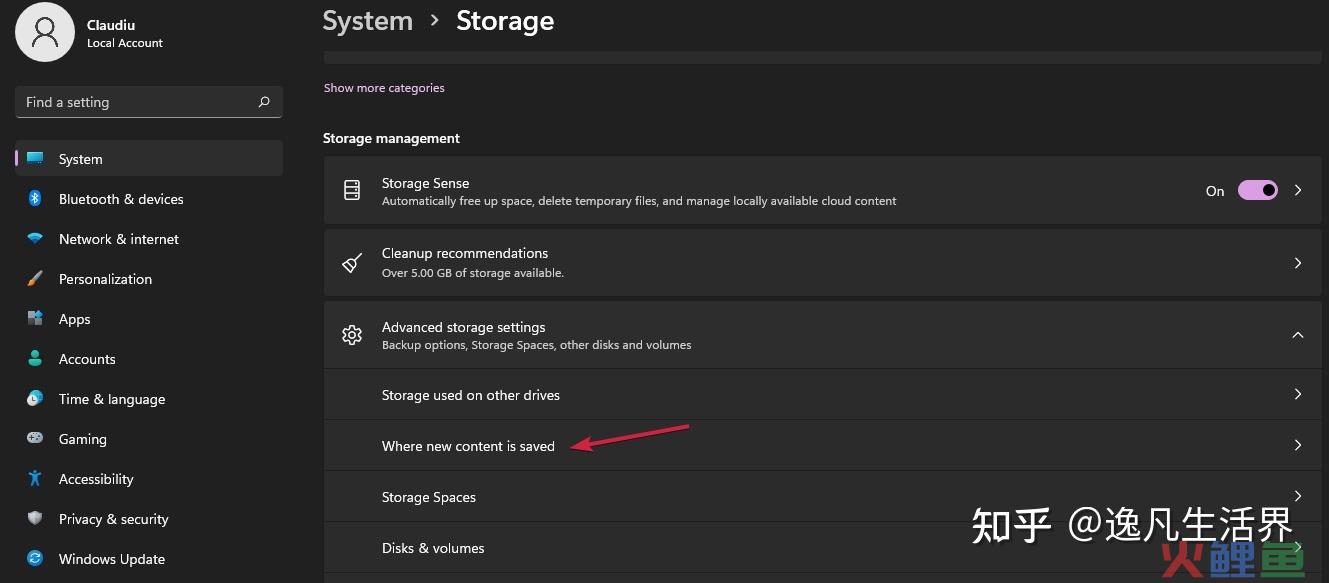Open Cleanup recommendations chevron arrow
1329x583 pixels.
1298,263
